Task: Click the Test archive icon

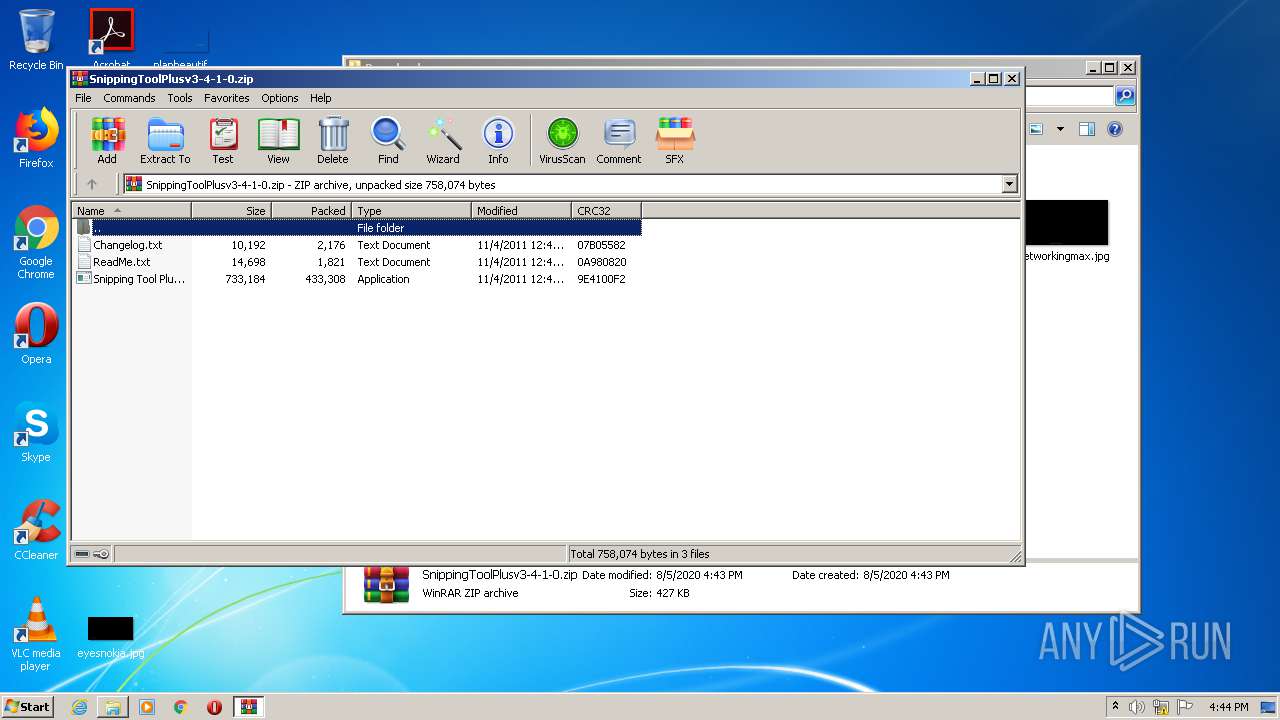Action: pyautogui.click(x=223, y=141)
